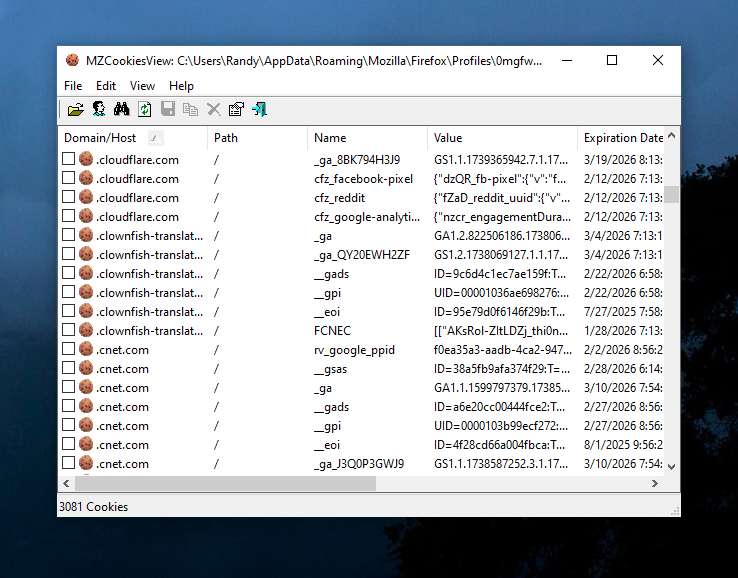
Task: Click the horizontal scrollbar left arrow
Action: [66, 483]
